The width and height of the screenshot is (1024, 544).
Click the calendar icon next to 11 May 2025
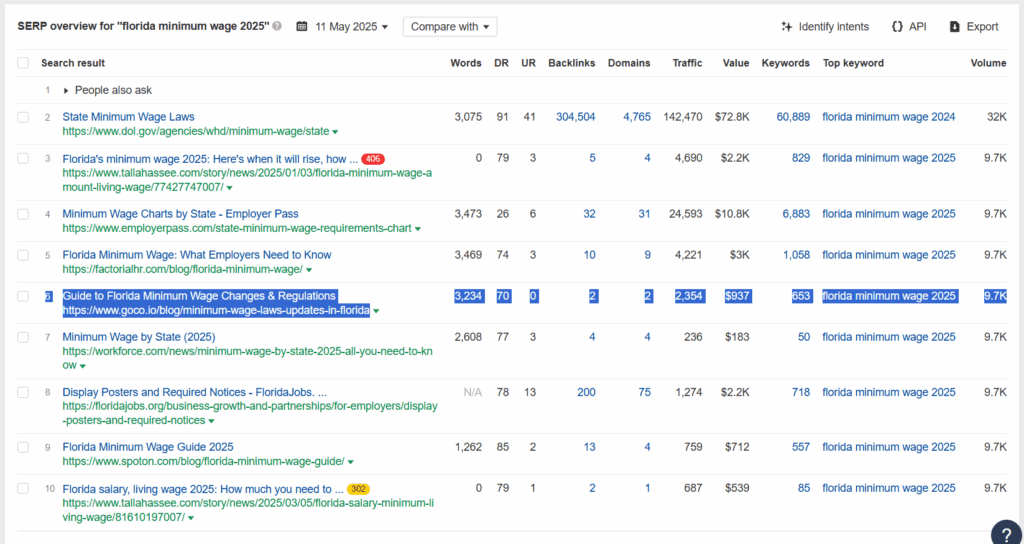pos(302,27)
